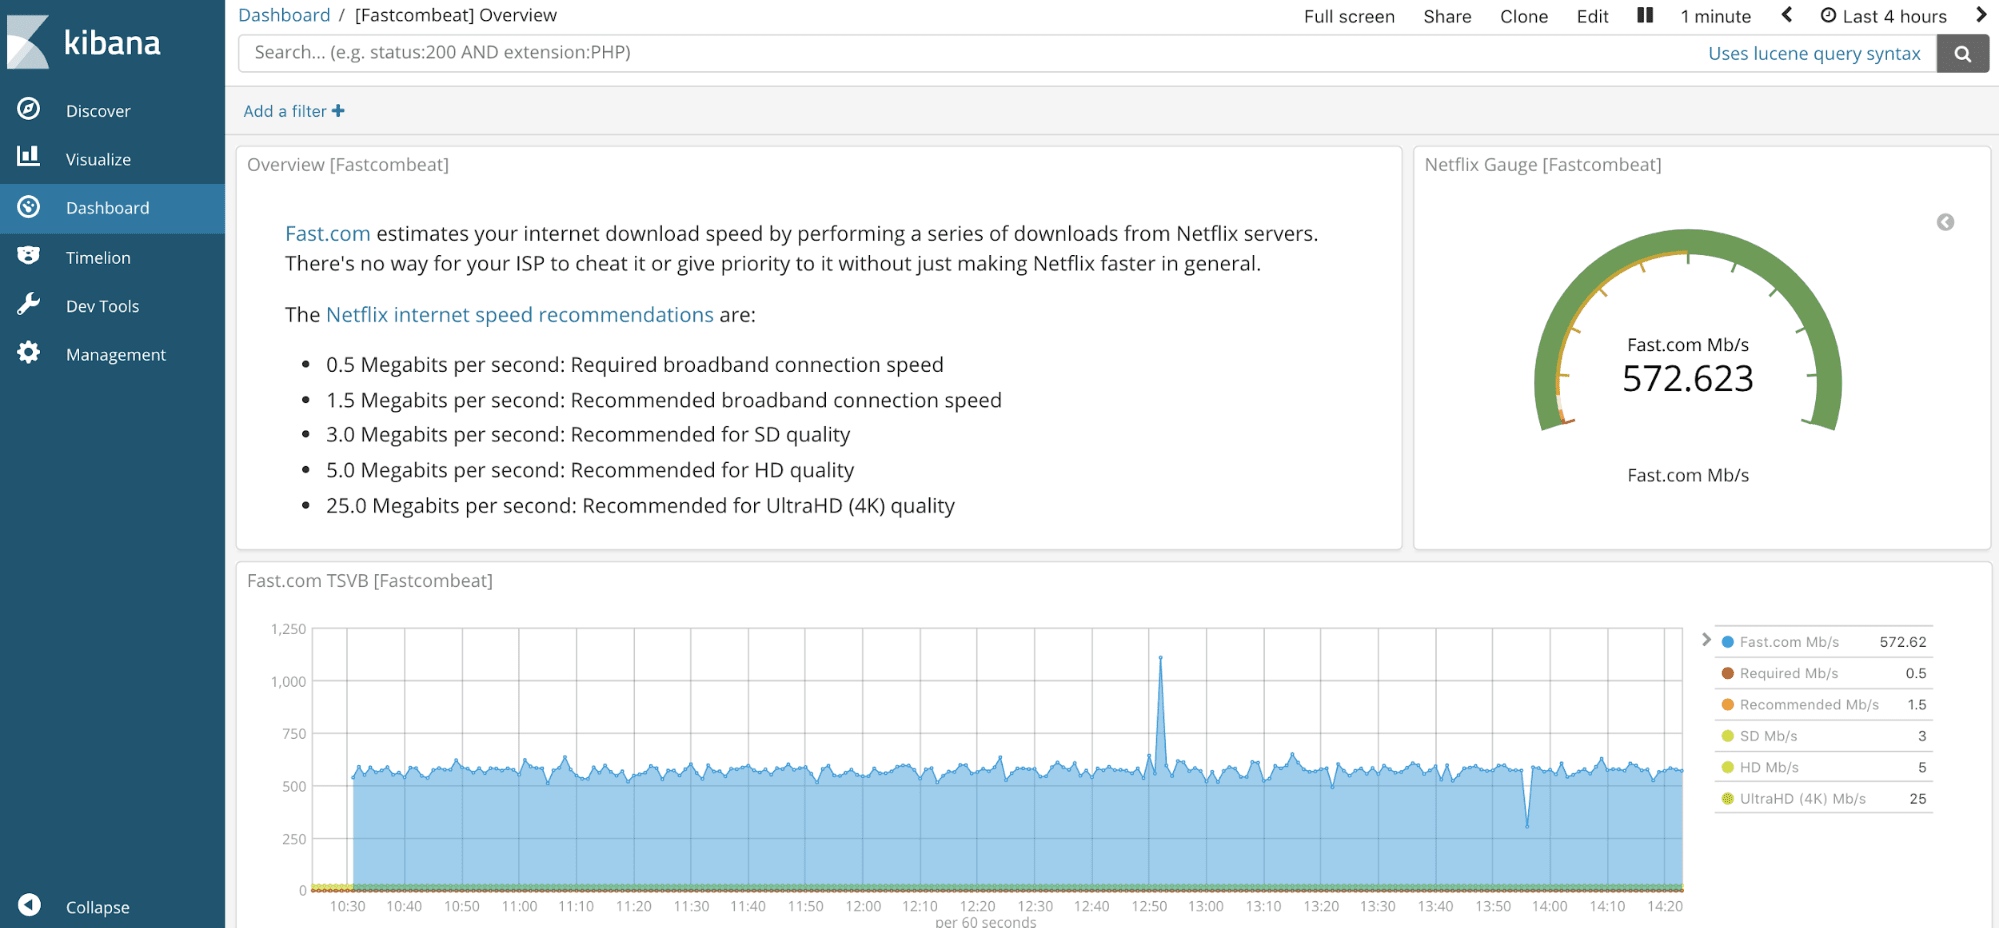Select the Dashboard menu item
Image resolution: width=1999 pixels, height=928 pixels.
pyautogui.click(x=108, y=208)
